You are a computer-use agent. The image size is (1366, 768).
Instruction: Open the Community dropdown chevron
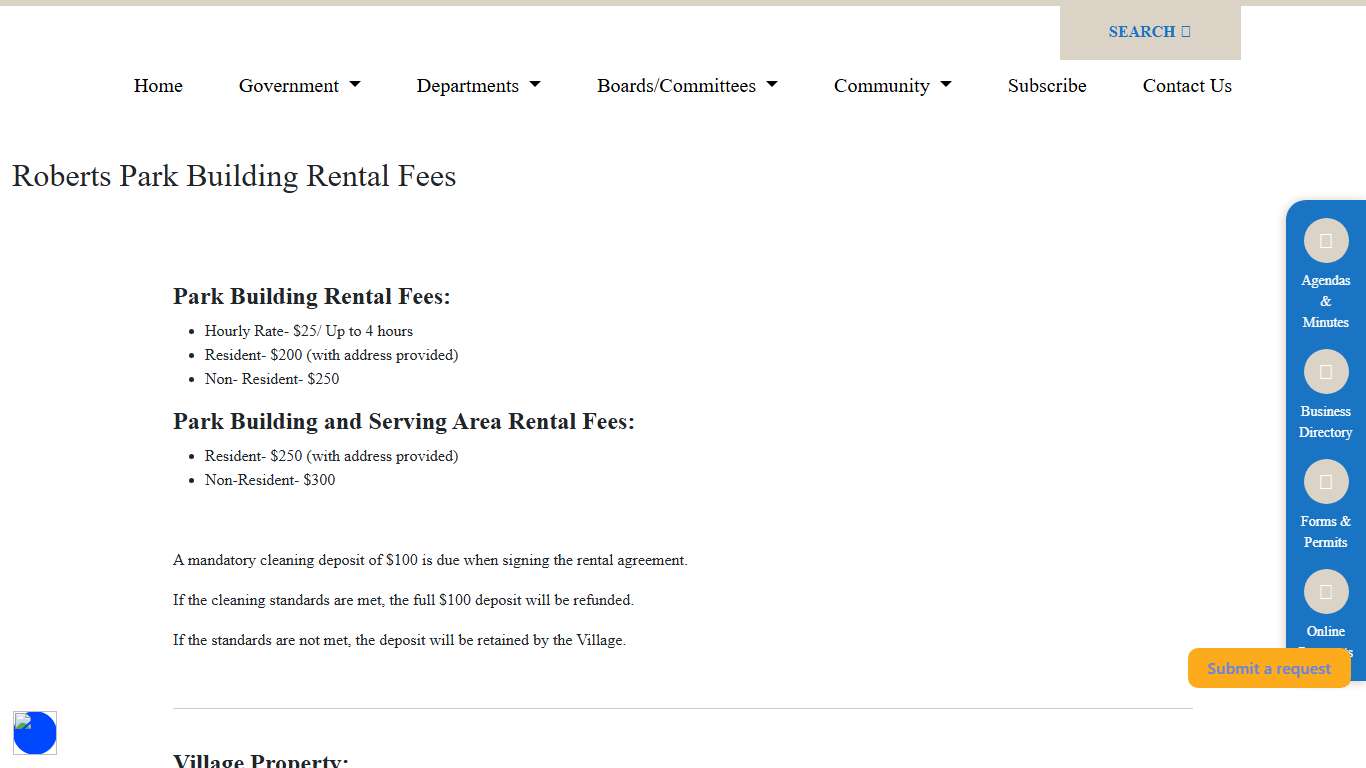(x=946, y=85)
